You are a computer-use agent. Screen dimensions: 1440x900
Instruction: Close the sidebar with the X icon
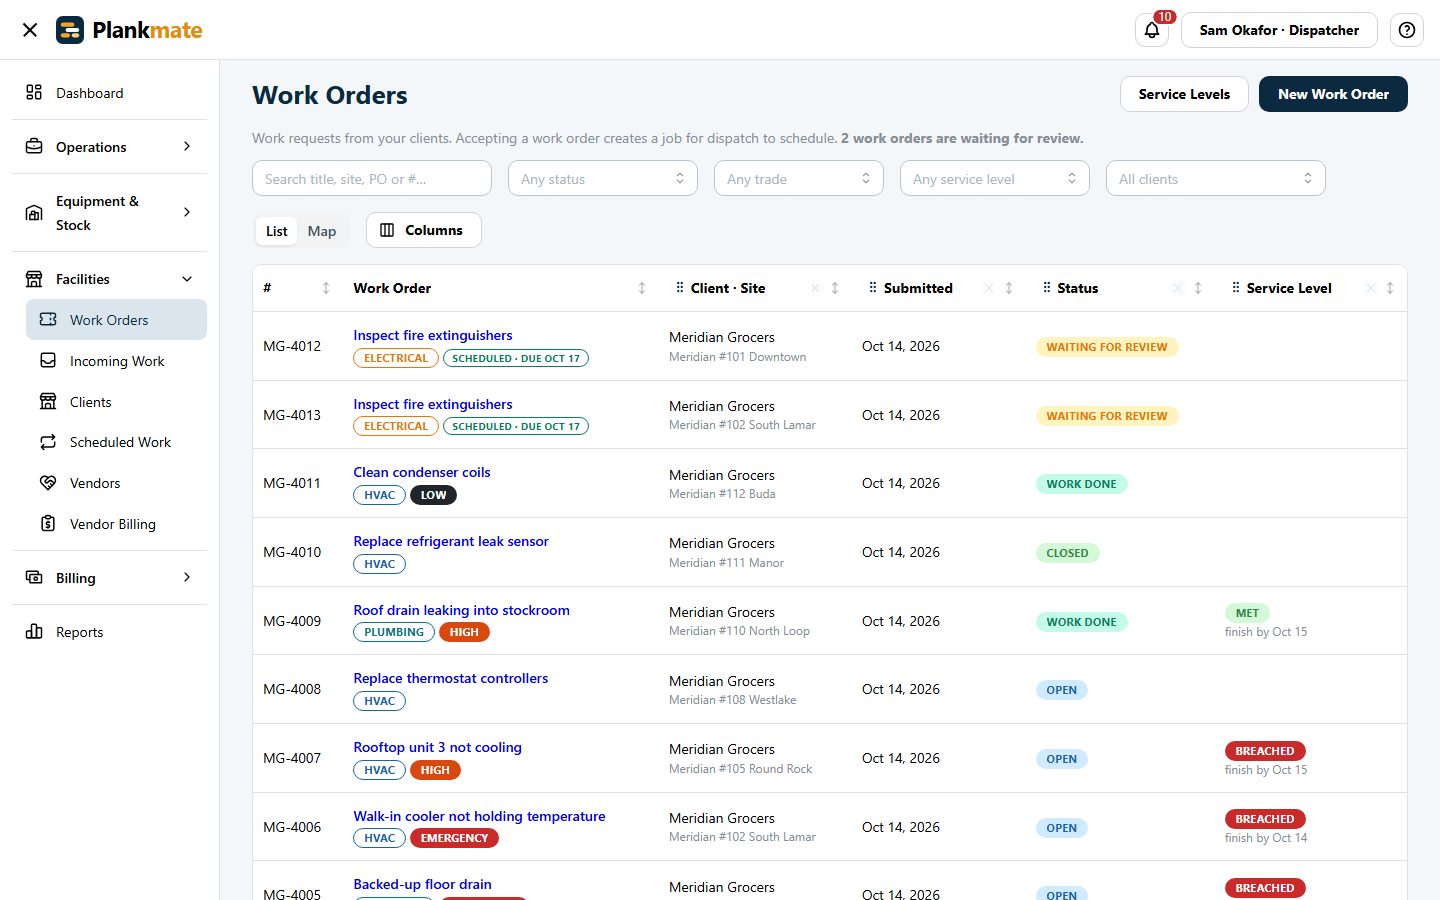[x=30, y=30]
